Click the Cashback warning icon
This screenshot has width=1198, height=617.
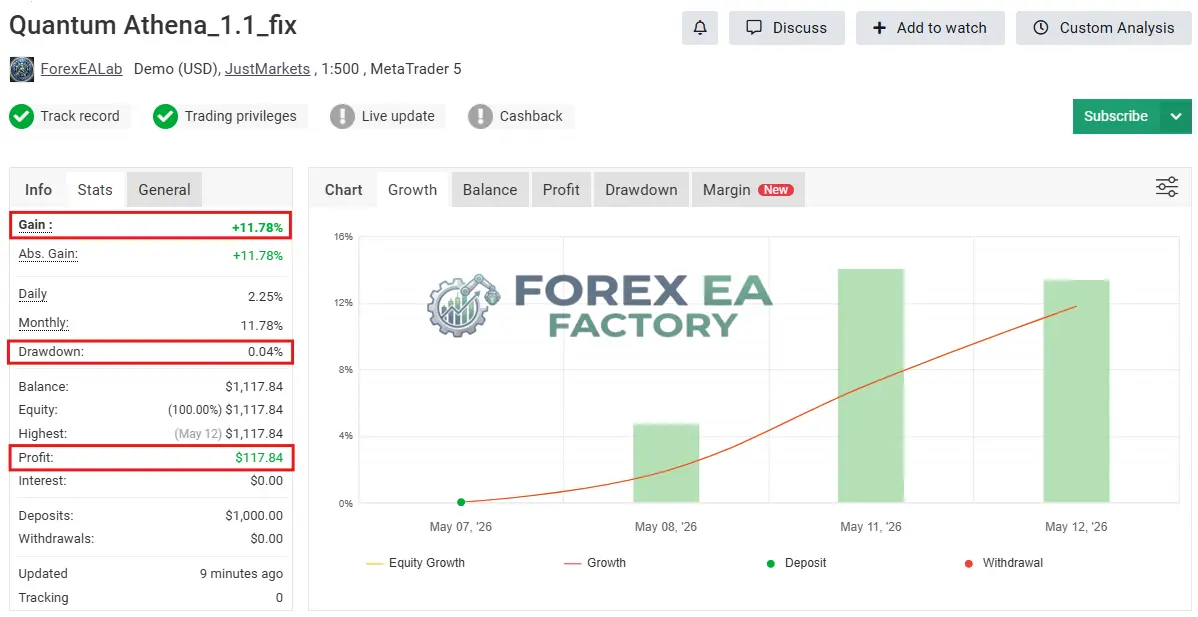point(480,117)
